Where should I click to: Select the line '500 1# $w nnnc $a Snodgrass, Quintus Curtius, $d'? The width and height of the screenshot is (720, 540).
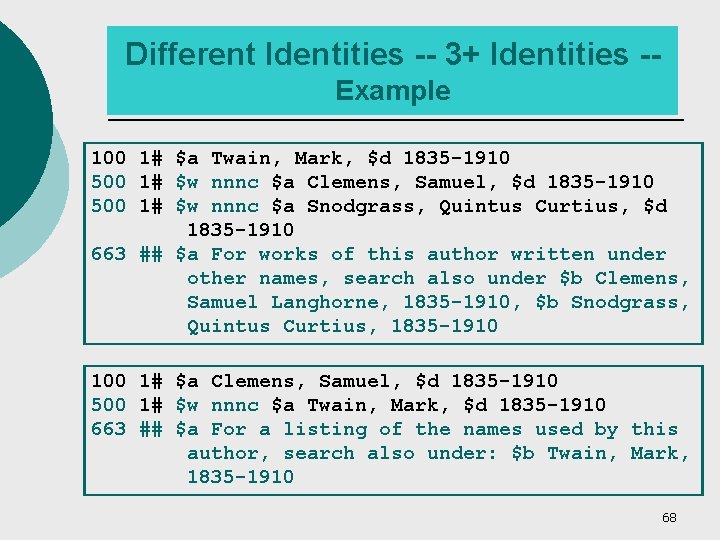(x=379, y=206)
